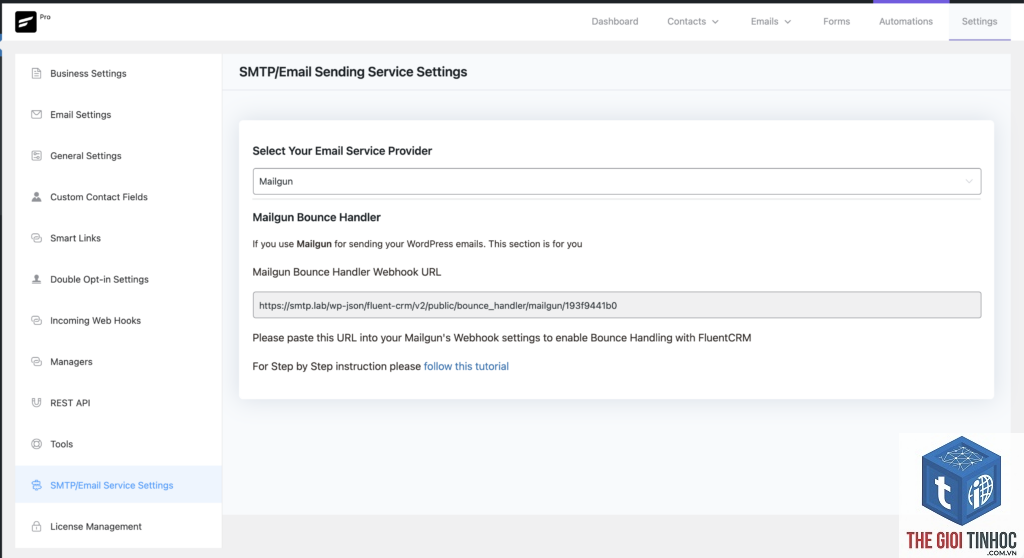
Task: Click the 'If you use Mailgun' description text
Action: 417,244
